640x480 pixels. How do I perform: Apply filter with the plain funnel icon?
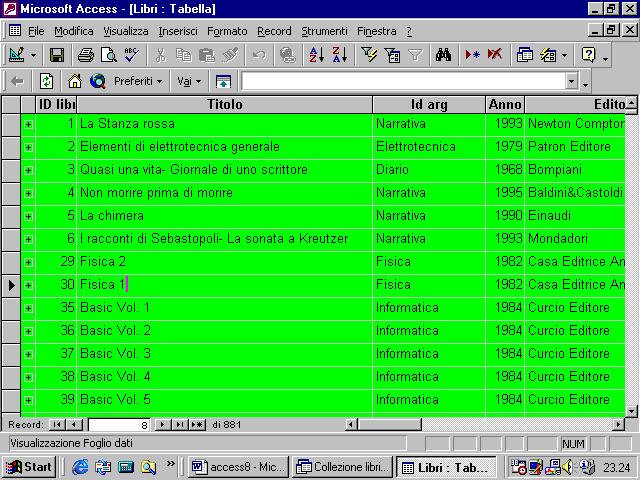tap(415, 55)
